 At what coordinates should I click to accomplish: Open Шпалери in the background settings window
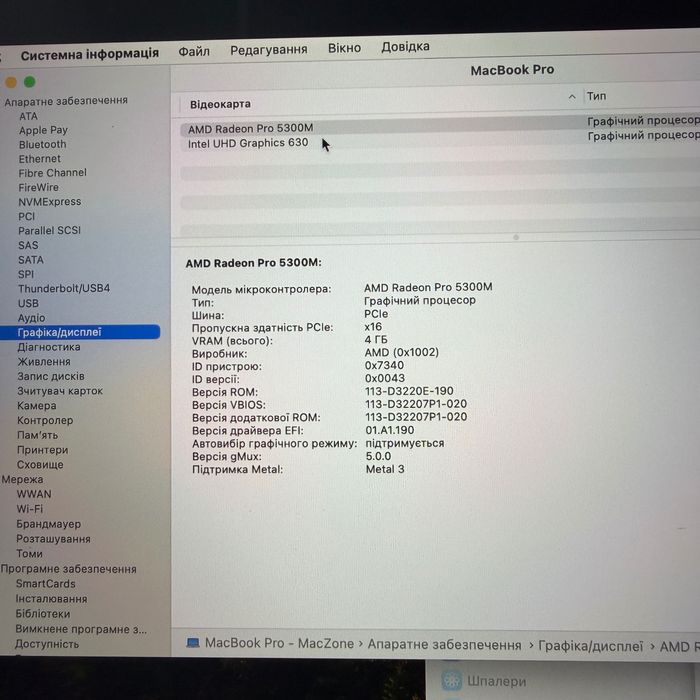pos(496,681)
